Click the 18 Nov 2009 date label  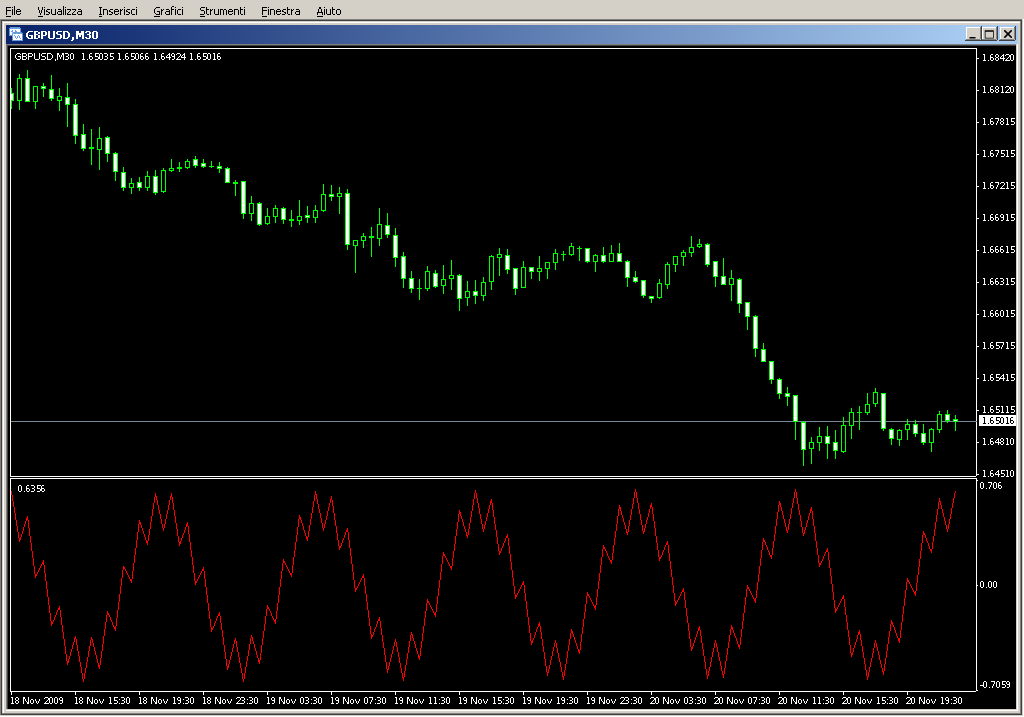point(38,701)
